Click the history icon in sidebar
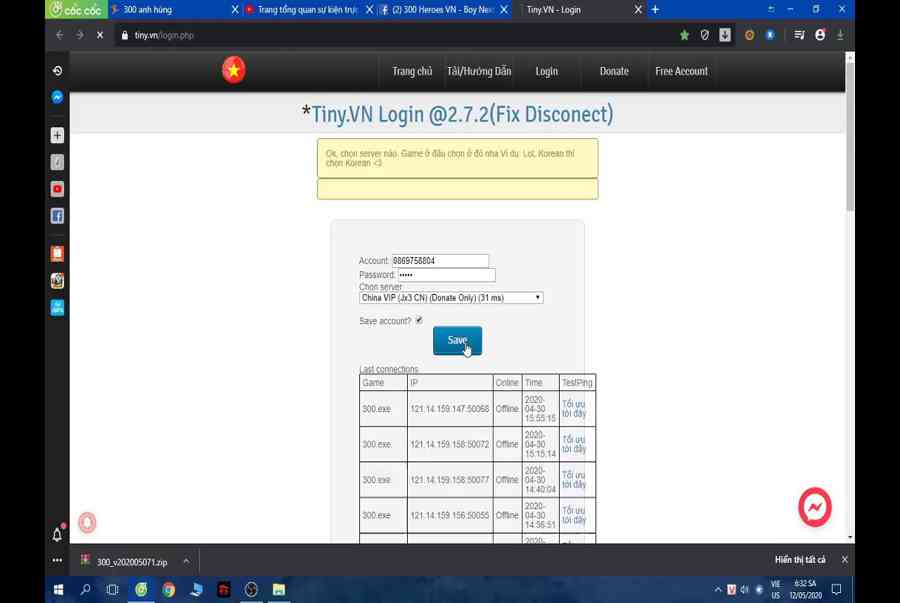Screen dimensions: 900x603 coord(57,71)
